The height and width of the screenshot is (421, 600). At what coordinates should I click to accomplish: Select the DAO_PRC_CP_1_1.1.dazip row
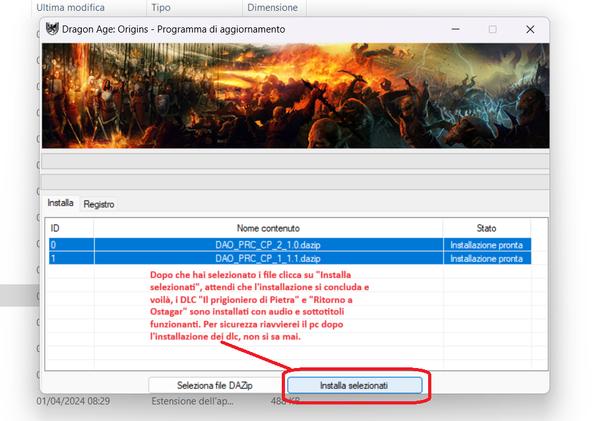tap(290, 259)
